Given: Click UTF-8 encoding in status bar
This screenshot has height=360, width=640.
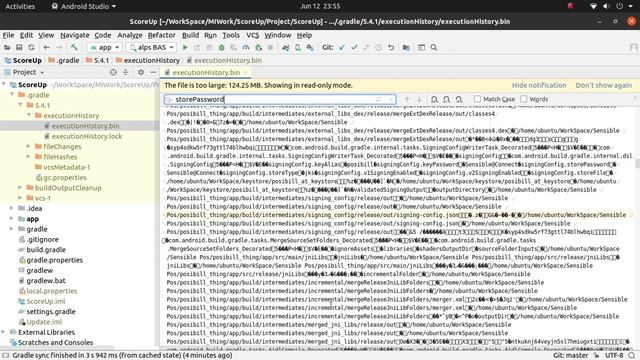Looking at the screenshot, I should (x=614, y=355).
